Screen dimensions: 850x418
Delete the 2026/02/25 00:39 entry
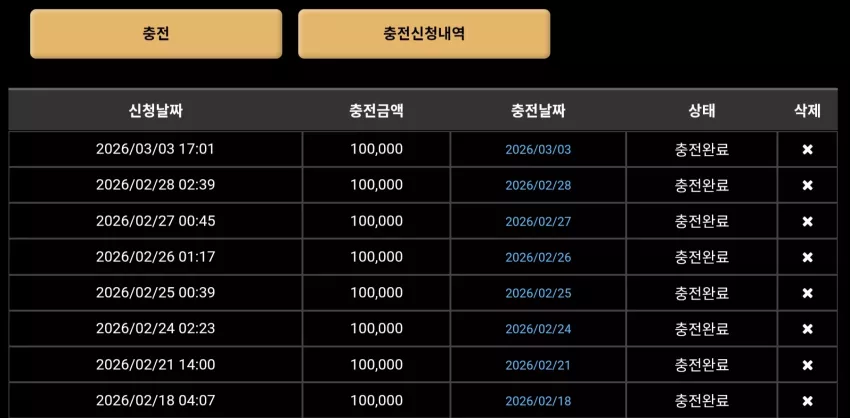click(807, 293)
